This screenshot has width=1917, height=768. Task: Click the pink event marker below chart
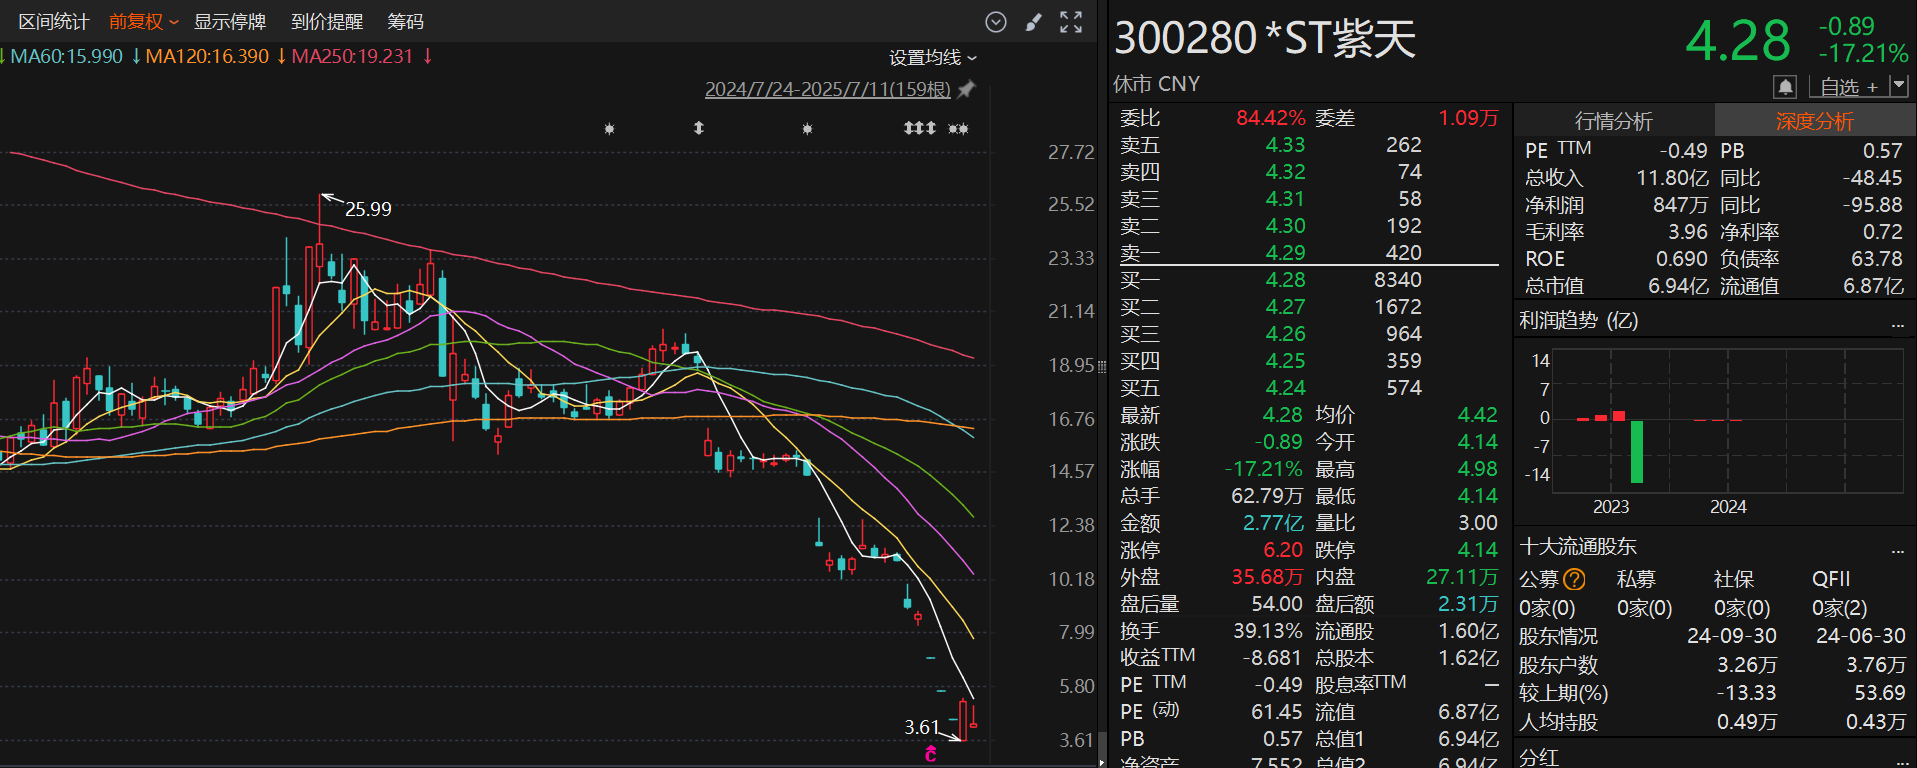tap(931, 754)
